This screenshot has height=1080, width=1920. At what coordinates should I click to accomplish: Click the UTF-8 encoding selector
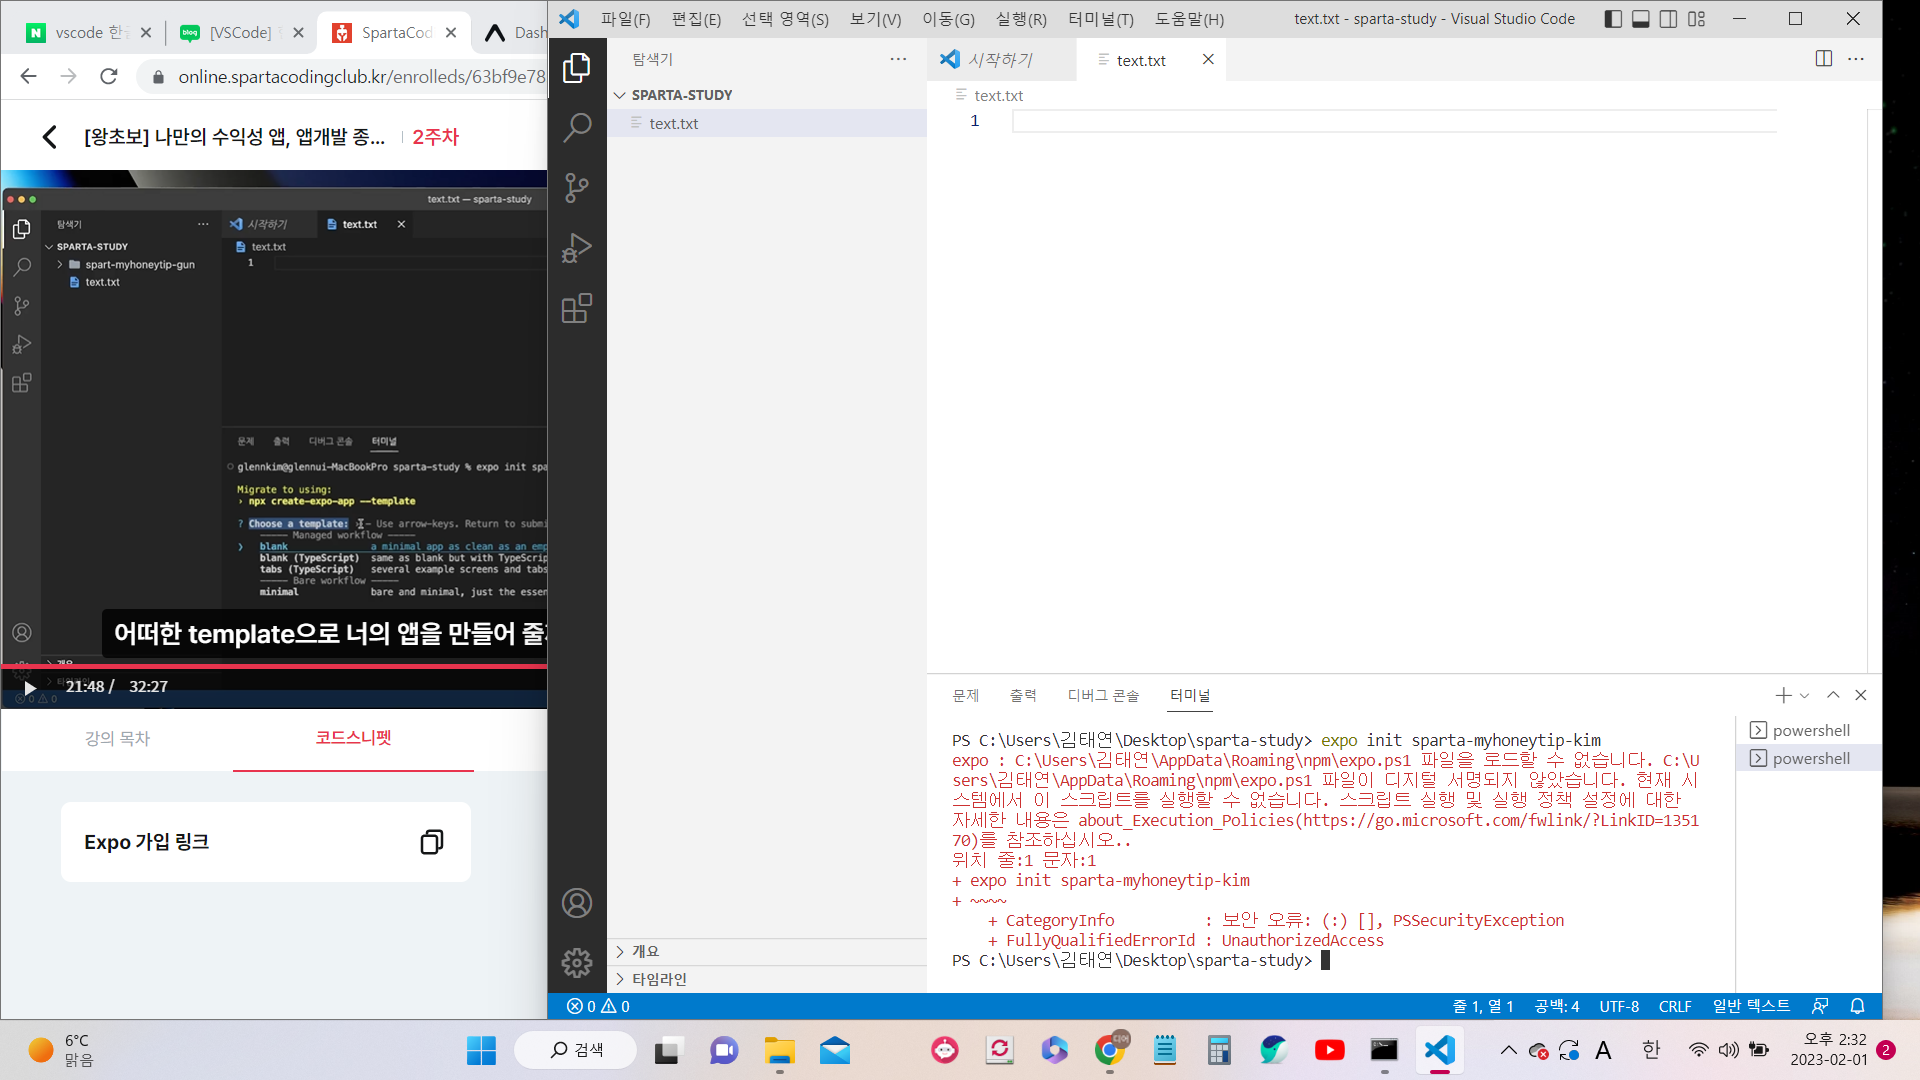pyautogui.click(x=1619, y=1006)
